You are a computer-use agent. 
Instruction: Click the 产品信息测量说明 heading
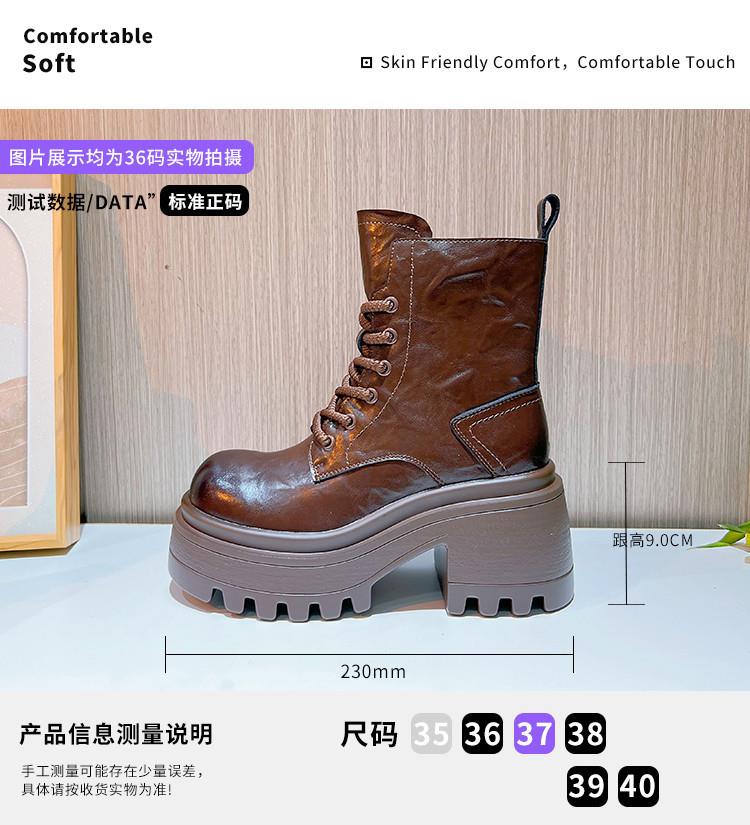coord(116,734)
